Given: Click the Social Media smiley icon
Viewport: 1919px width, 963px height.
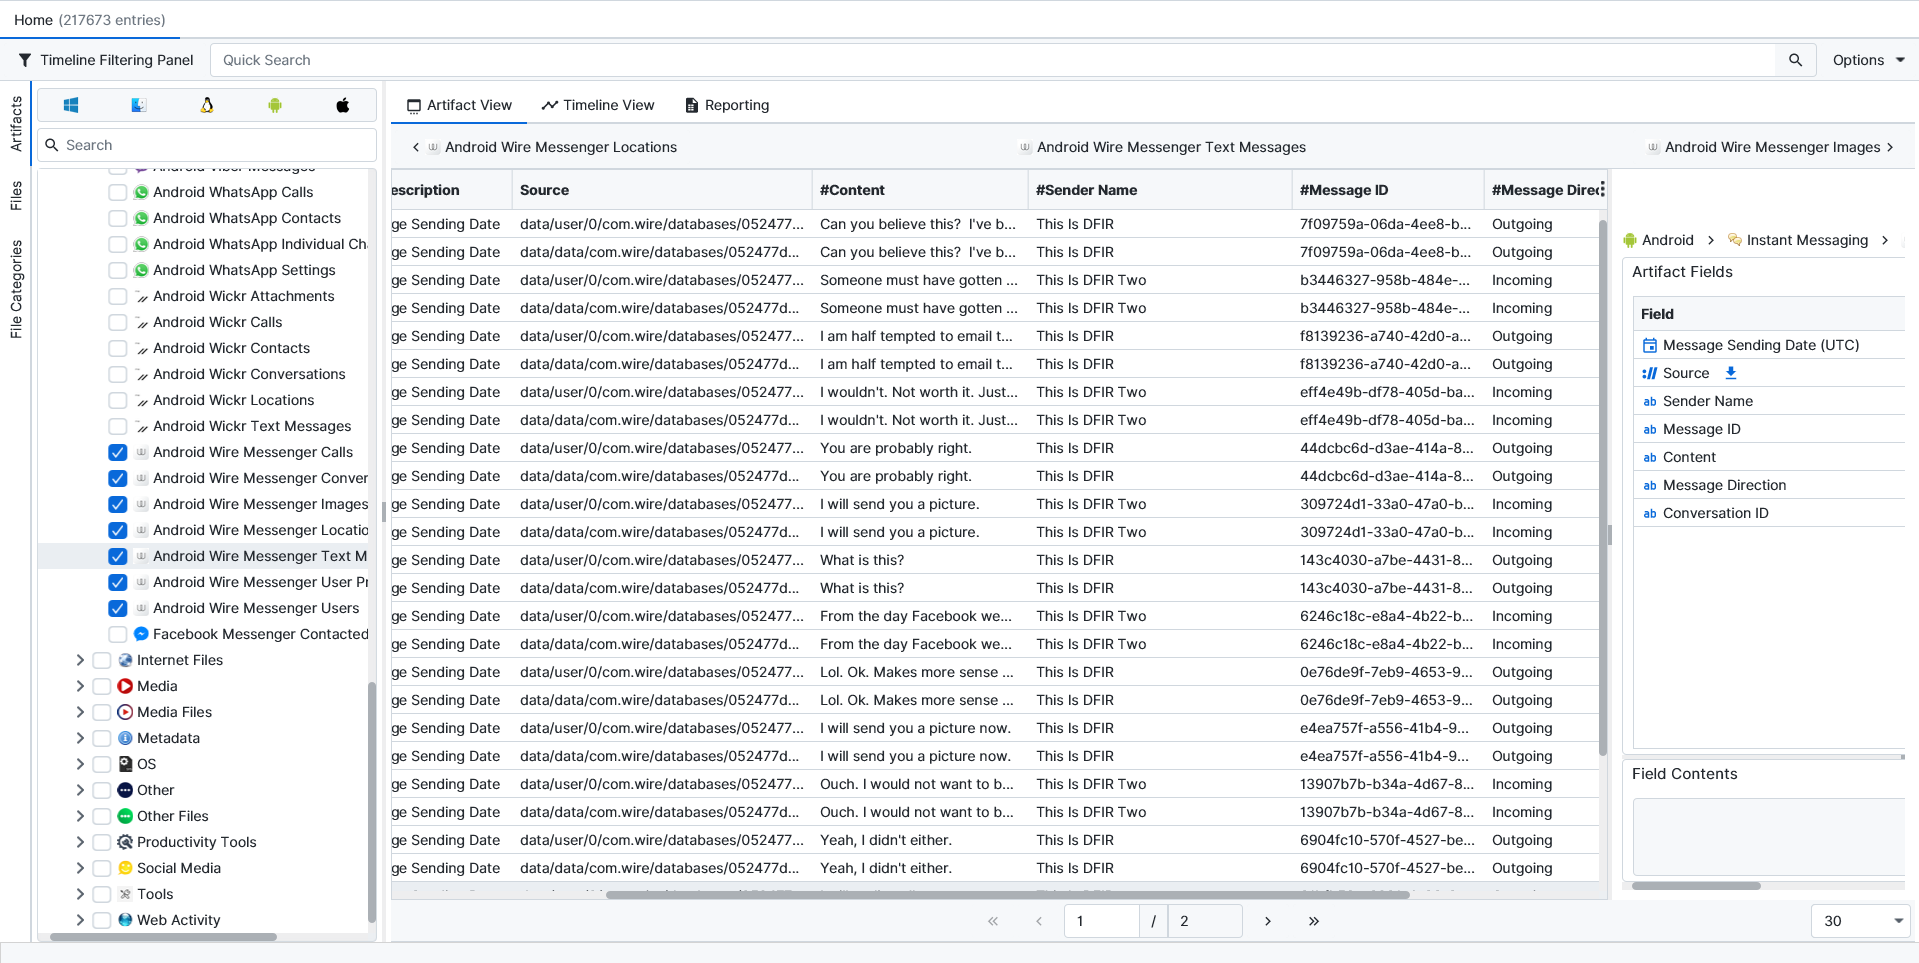Looking at the screenshot, I should click(x=125, y=868).
